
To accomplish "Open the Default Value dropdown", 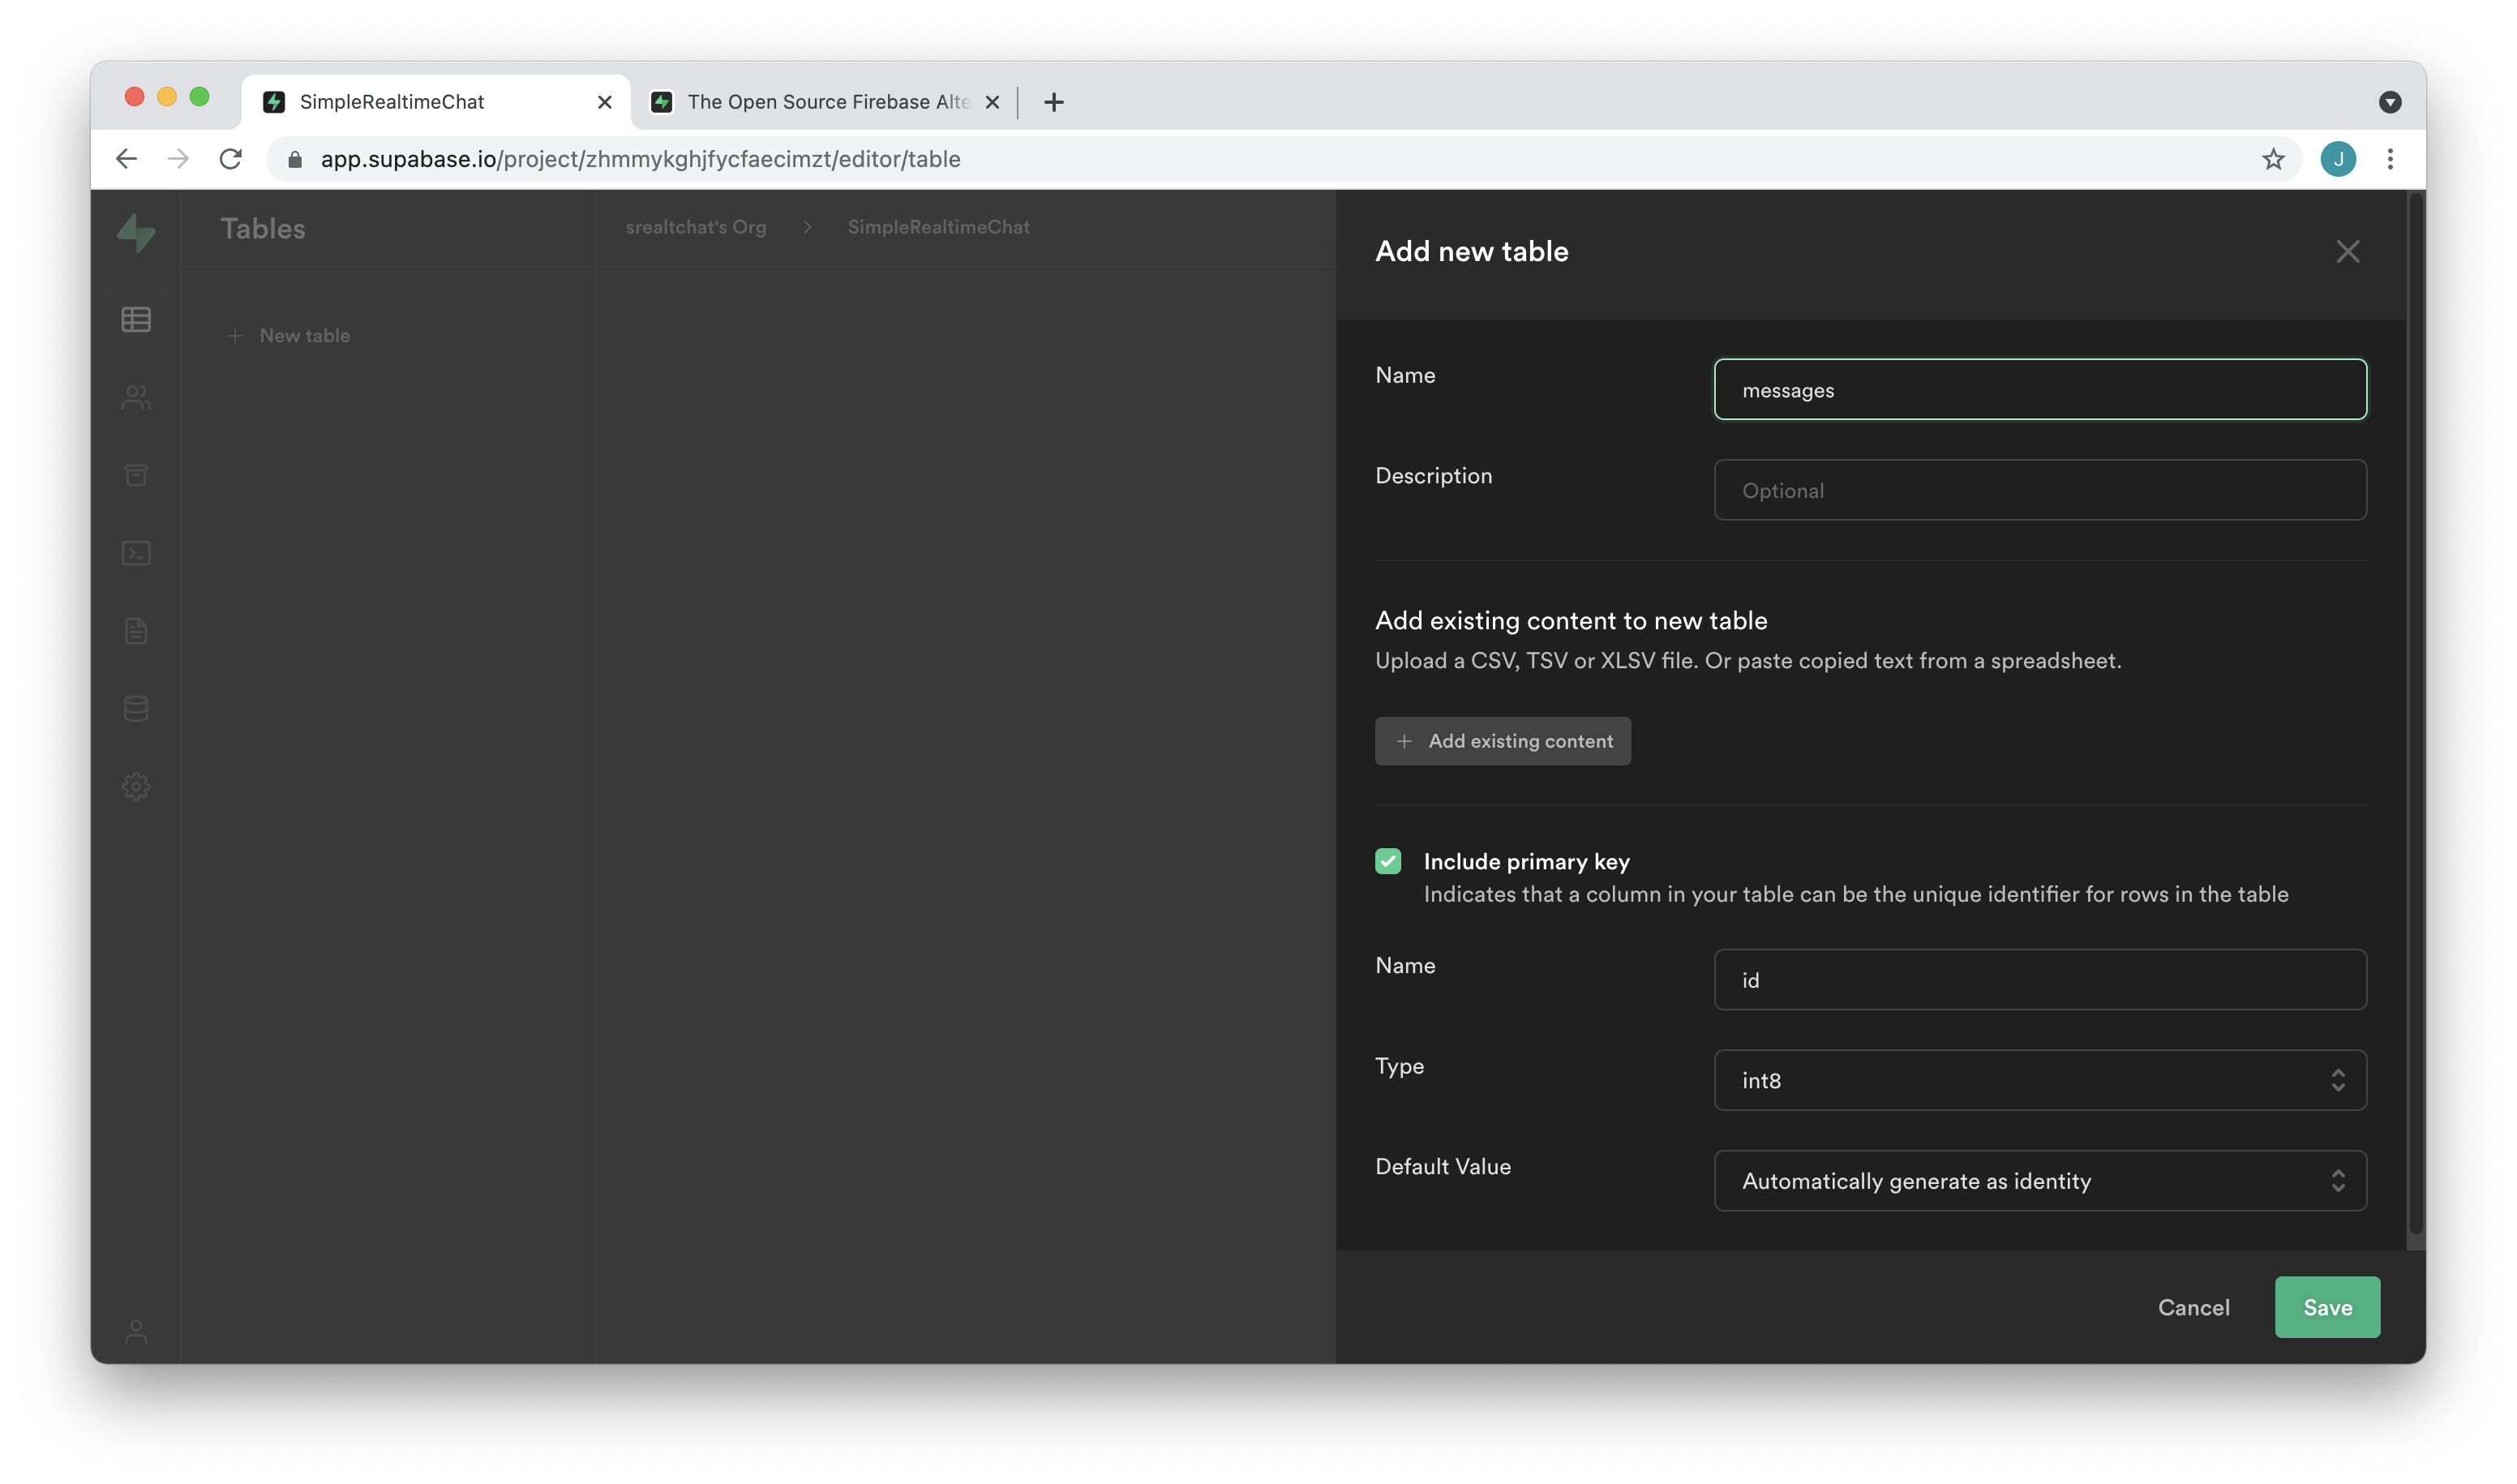I will point(2039,1181).
